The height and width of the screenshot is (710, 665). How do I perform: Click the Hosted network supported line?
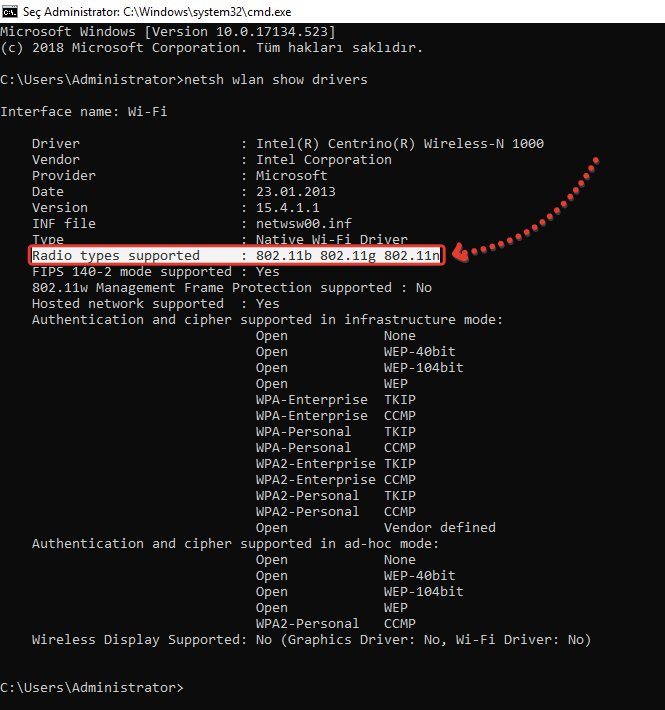(155, 304)
